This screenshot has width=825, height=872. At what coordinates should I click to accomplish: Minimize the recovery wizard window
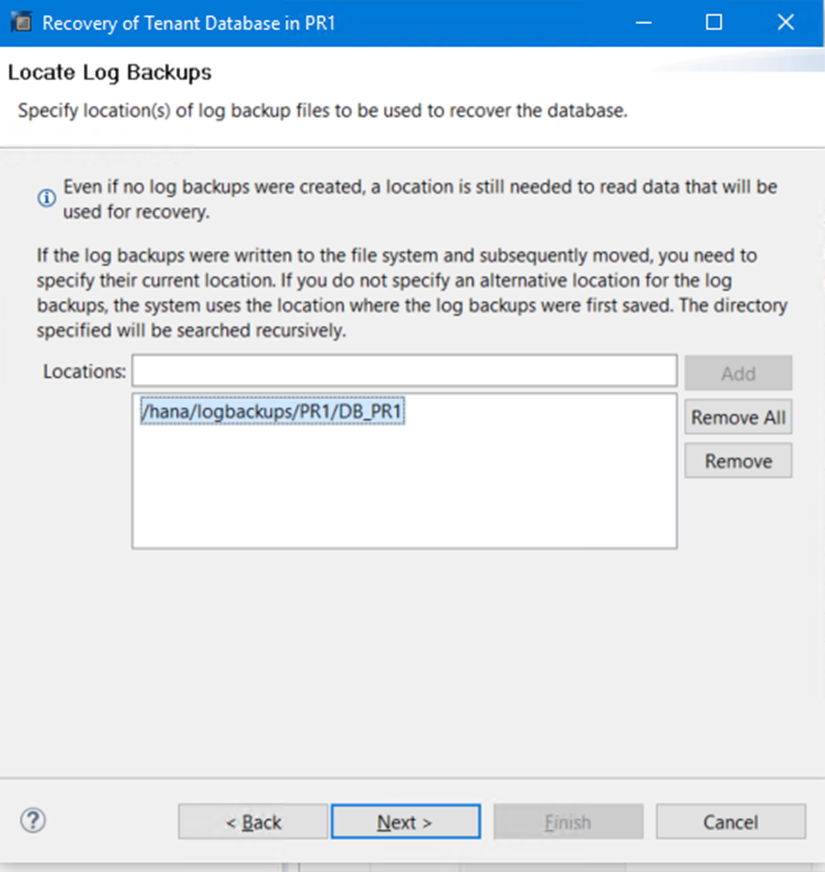(x=643, y=22)
